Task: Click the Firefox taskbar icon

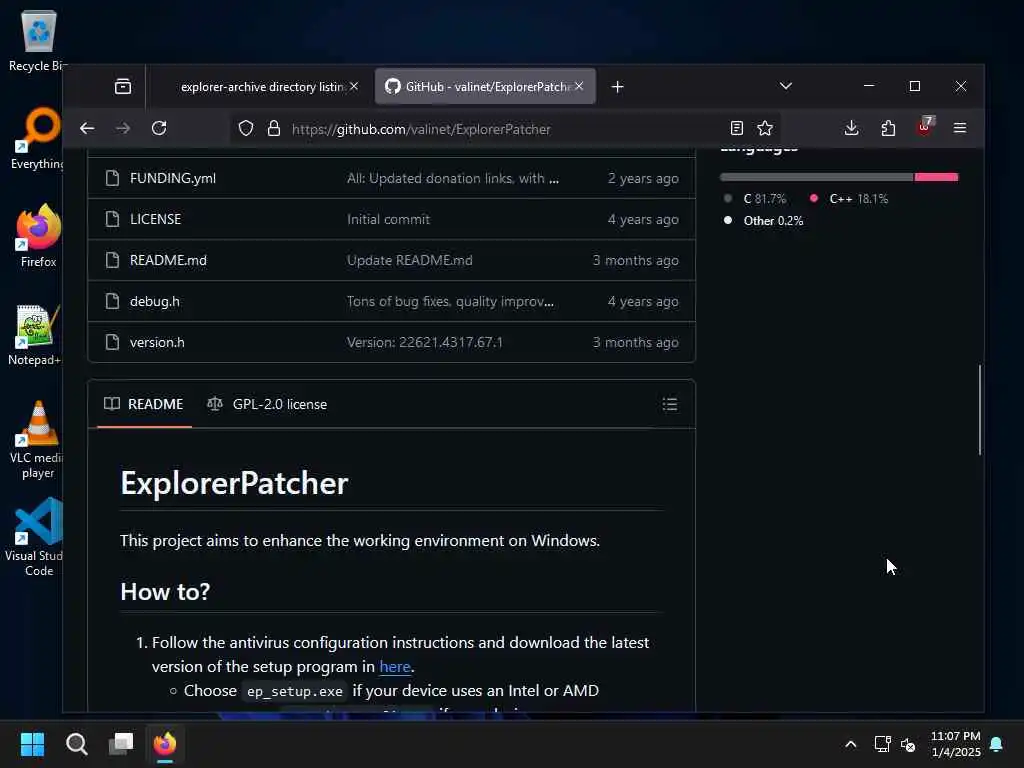Action: [x=165, y=744]
